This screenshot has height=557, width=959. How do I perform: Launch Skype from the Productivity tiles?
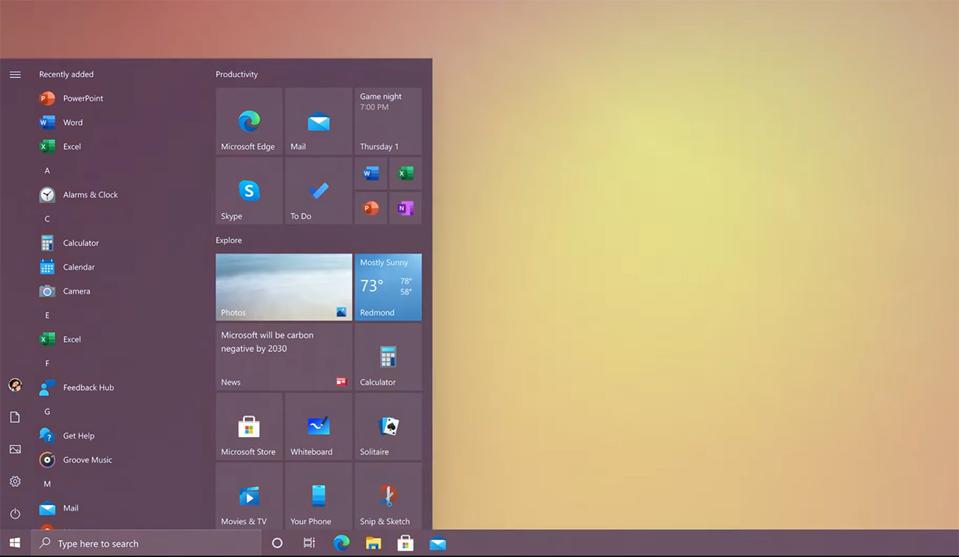click(249, 191)
